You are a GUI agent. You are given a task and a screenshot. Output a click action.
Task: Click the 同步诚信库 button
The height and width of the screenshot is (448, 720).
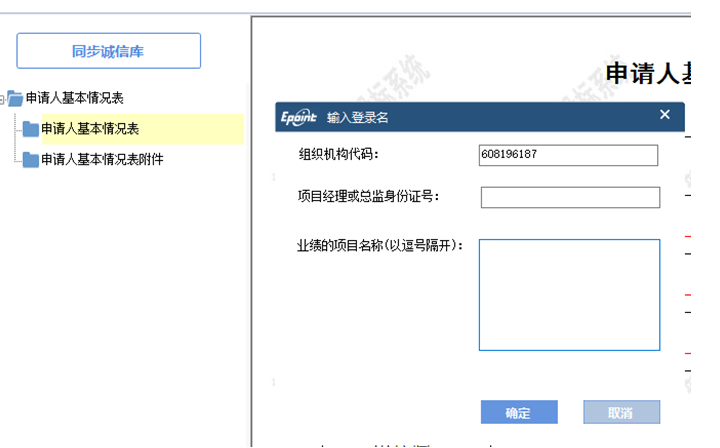[108, 51]
